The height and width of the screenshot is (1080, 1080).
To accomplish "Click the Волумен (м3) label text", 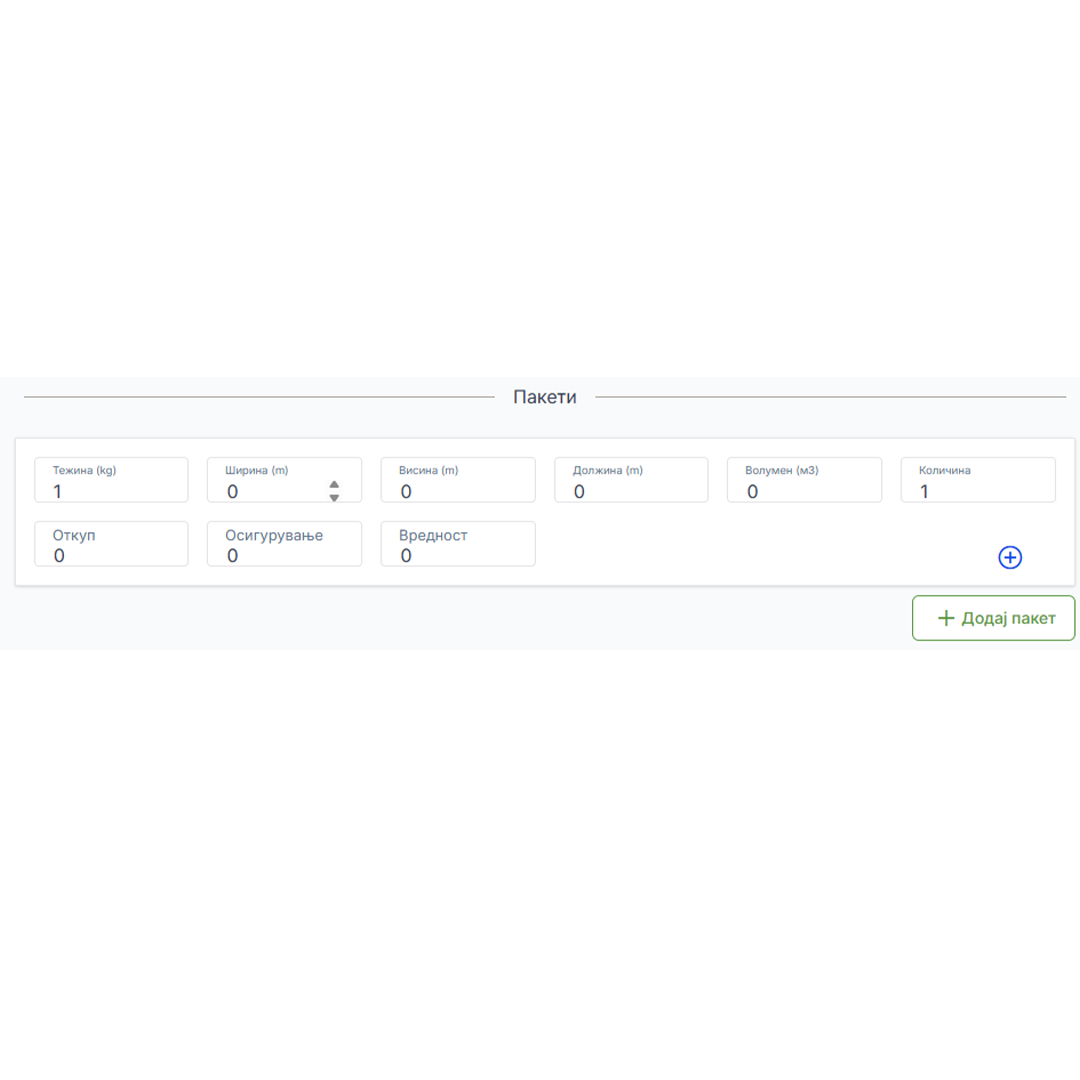I will 782,470.
